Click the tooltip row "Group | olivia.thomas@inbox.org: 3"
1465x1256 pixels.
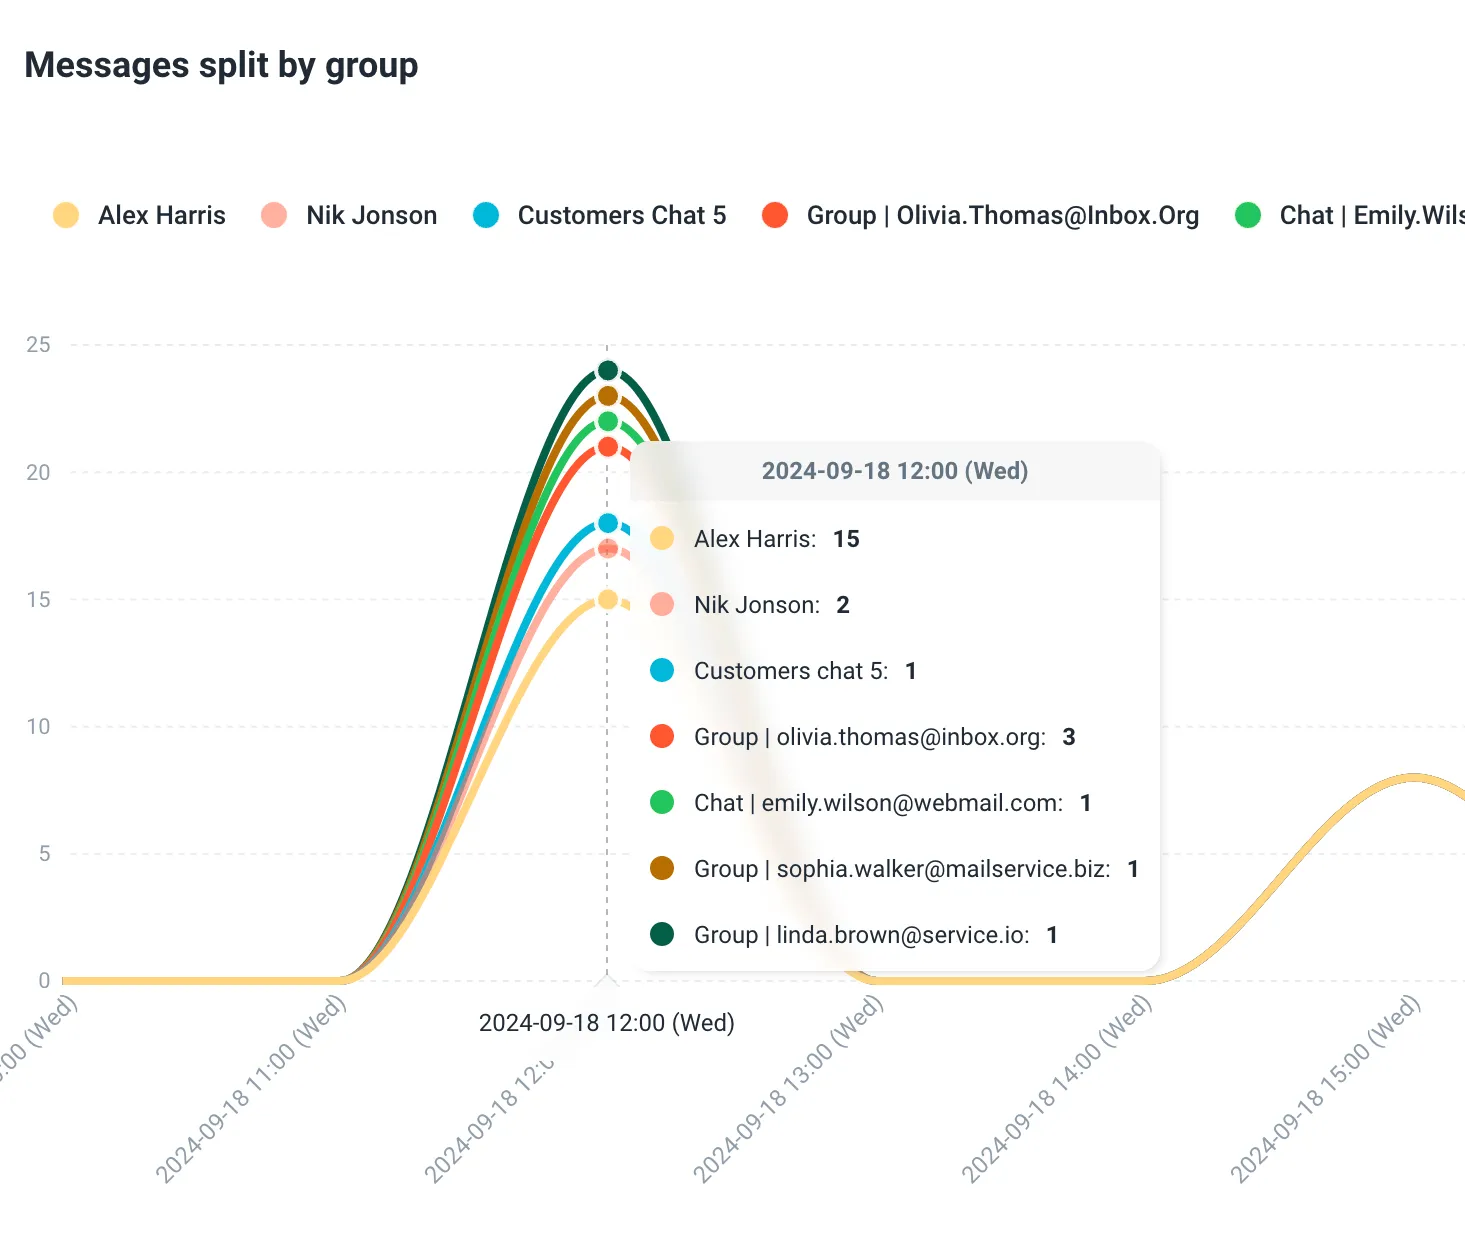coord(863,737)
